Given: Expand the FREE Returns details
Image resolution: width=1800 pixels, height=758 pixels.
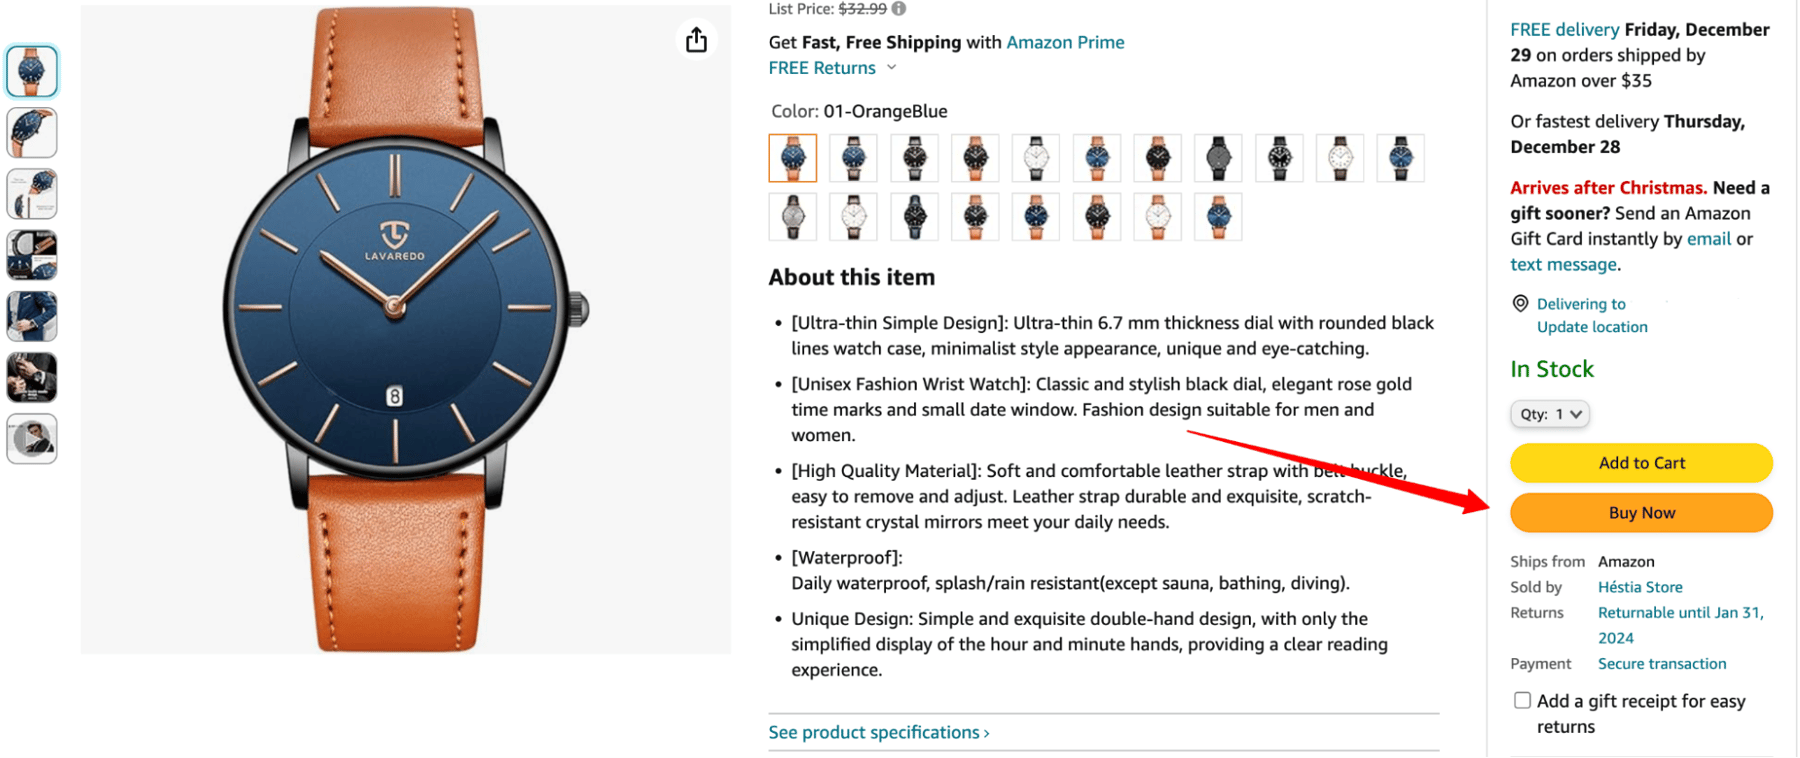Looking at the screenshot, I should tap(890, 67).
